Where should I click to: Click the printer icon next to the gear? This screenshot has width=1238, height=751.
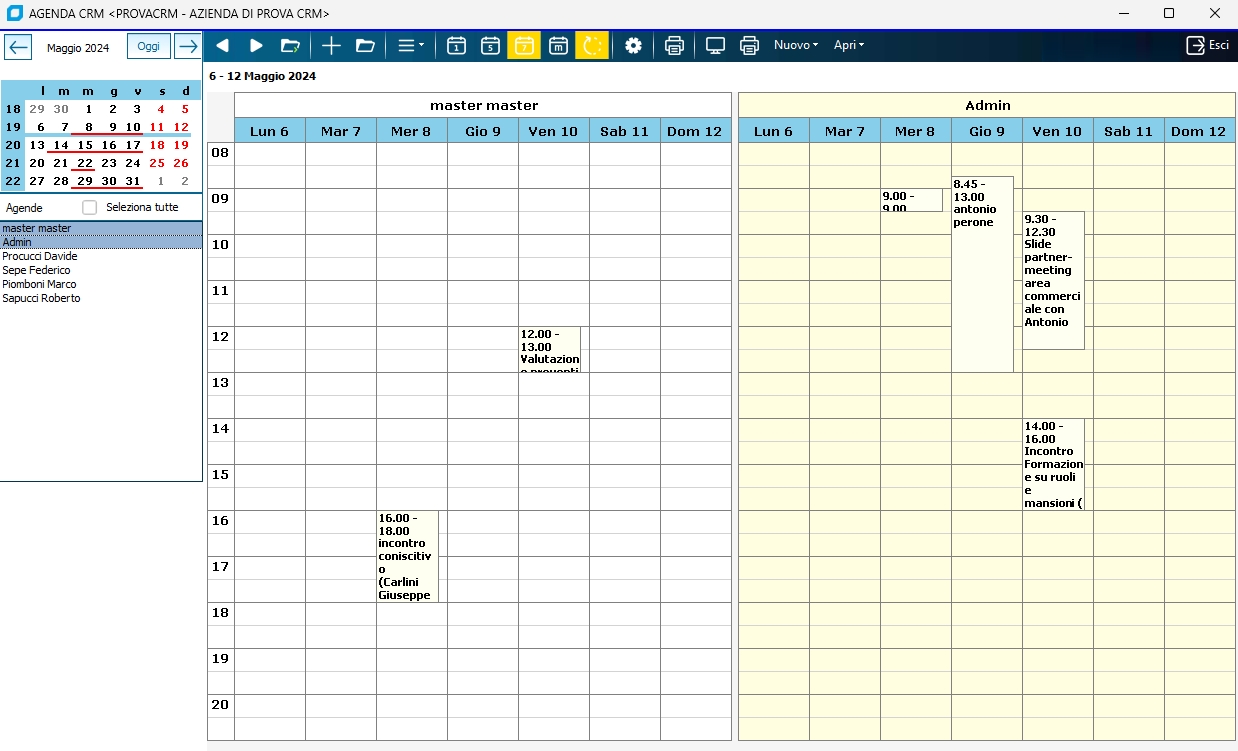pyautogui.click(x=674, y=45)
